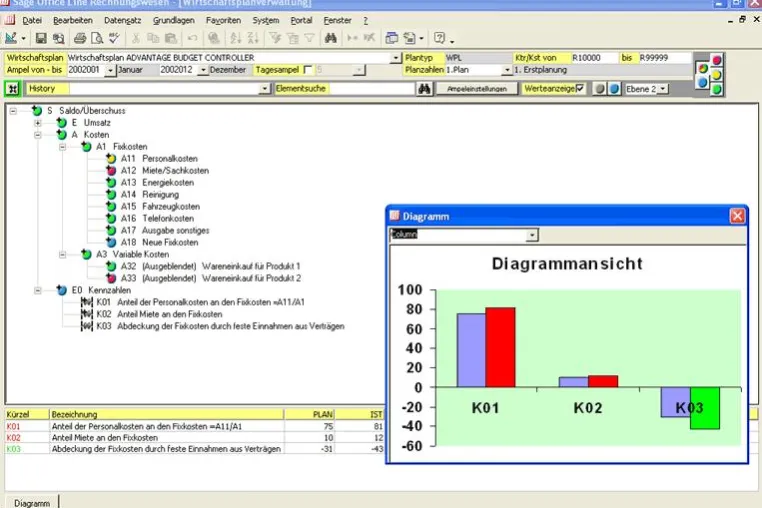Click the Elementsuche input field
This screenshot has width=762, height=508.
click(x=371, y=89)
